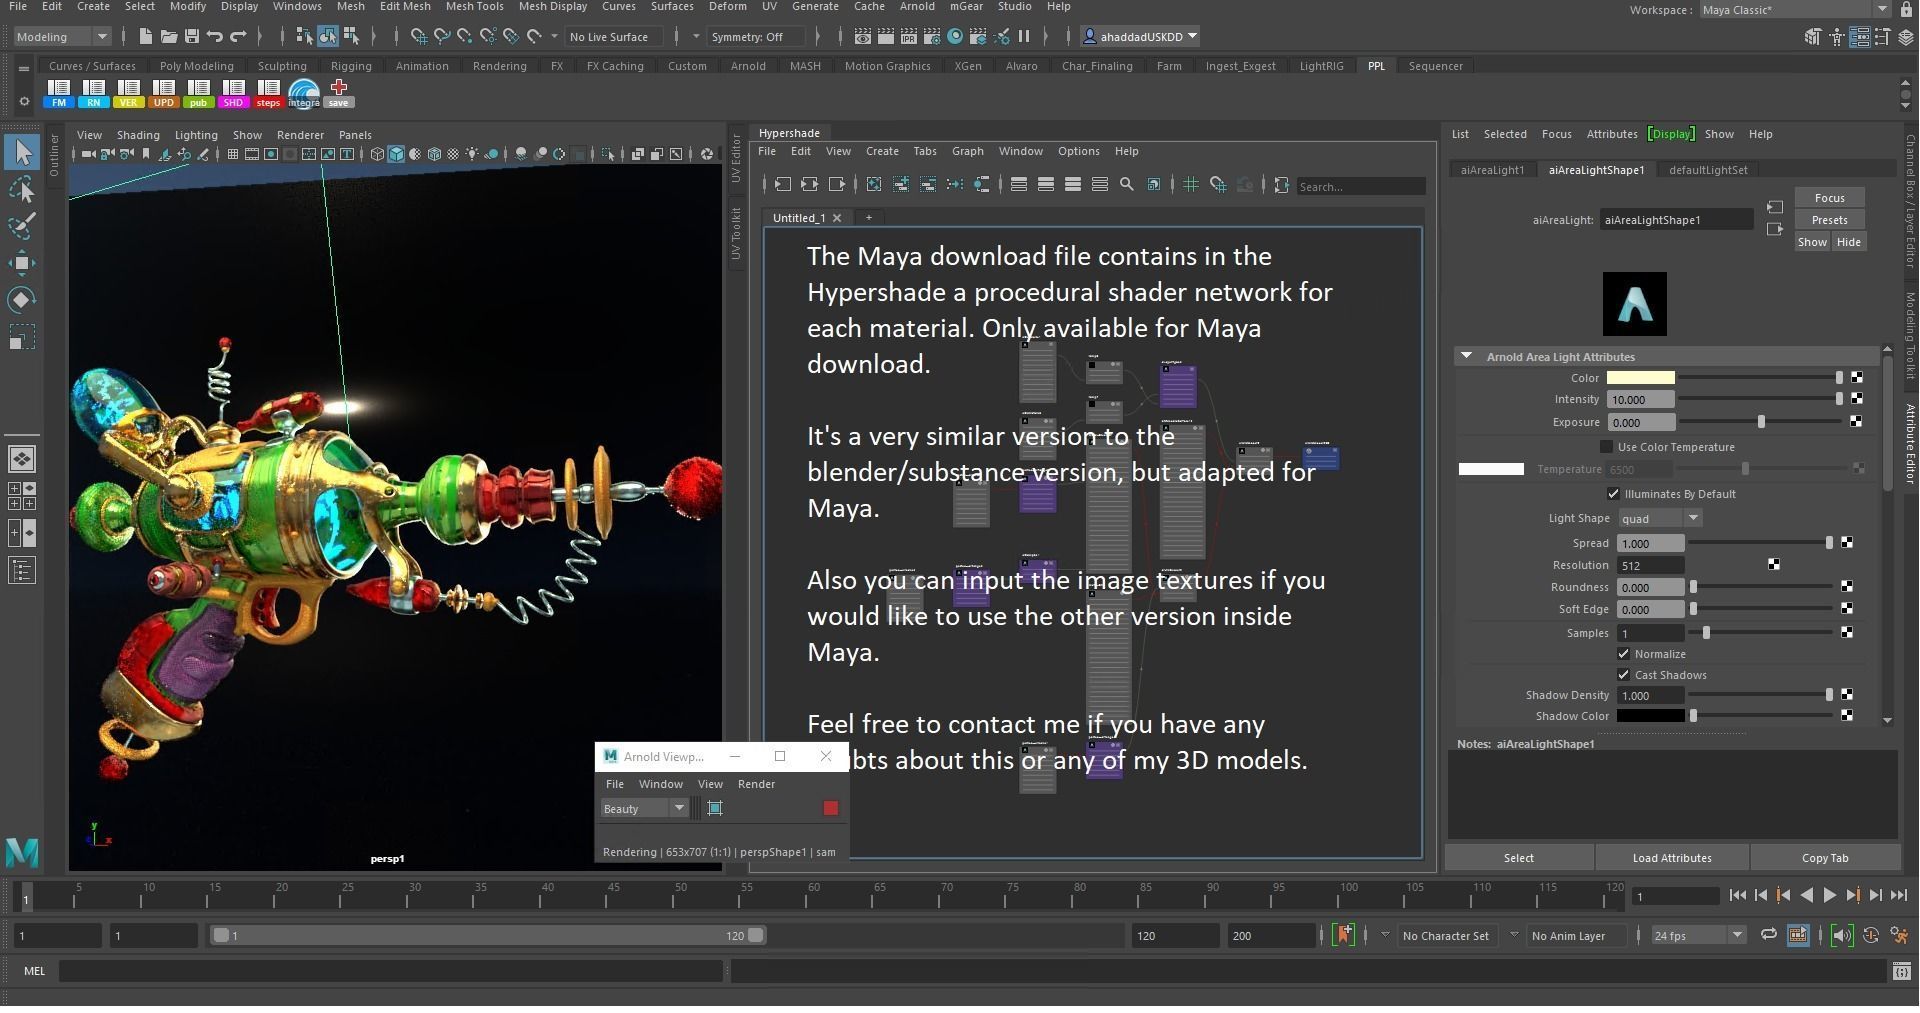
Task: Stop Arnold render with red square
Action: pyautogui.click(x=830, y=808)
